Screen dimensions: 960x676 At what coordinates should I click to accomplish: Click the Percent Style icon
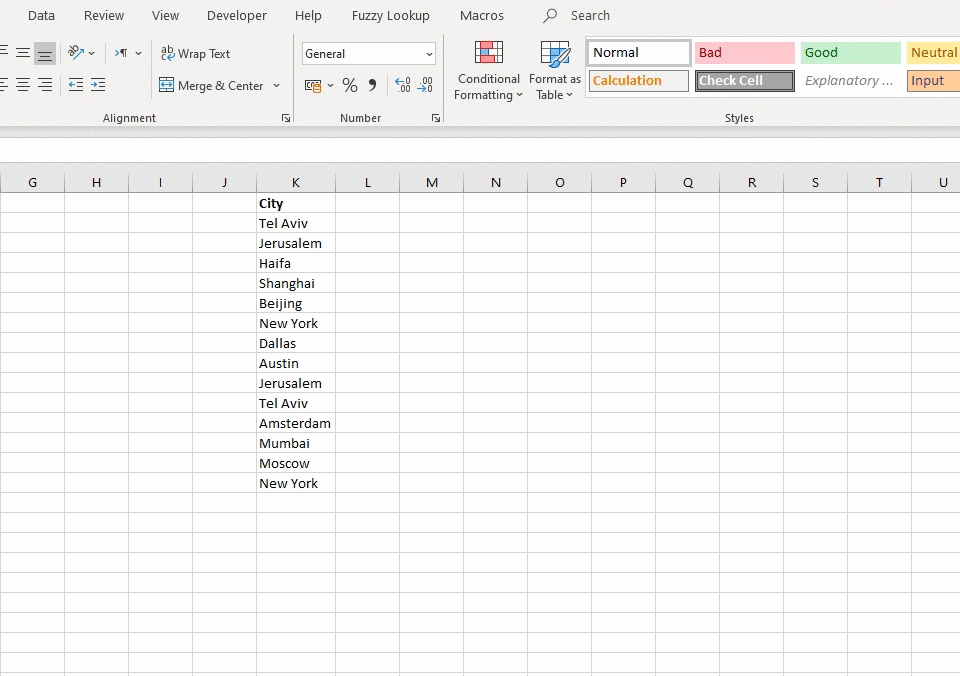pyautogui.click(x=349, y=86)
